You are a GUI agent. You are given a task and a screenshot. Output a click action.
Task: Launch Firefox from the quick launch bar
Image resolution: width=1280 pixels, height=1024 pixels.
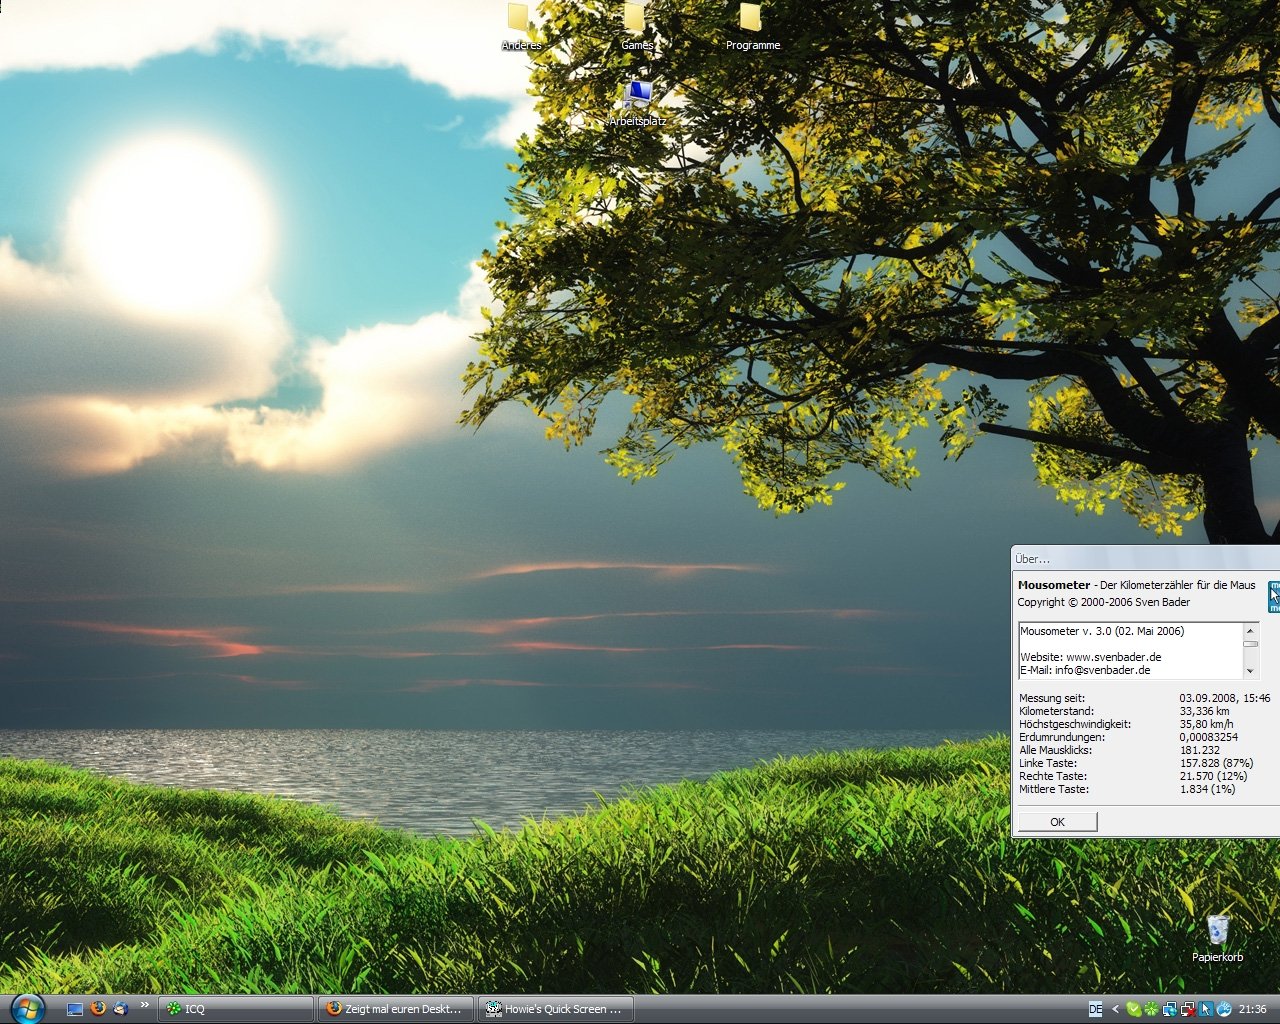pos(98,1009)
